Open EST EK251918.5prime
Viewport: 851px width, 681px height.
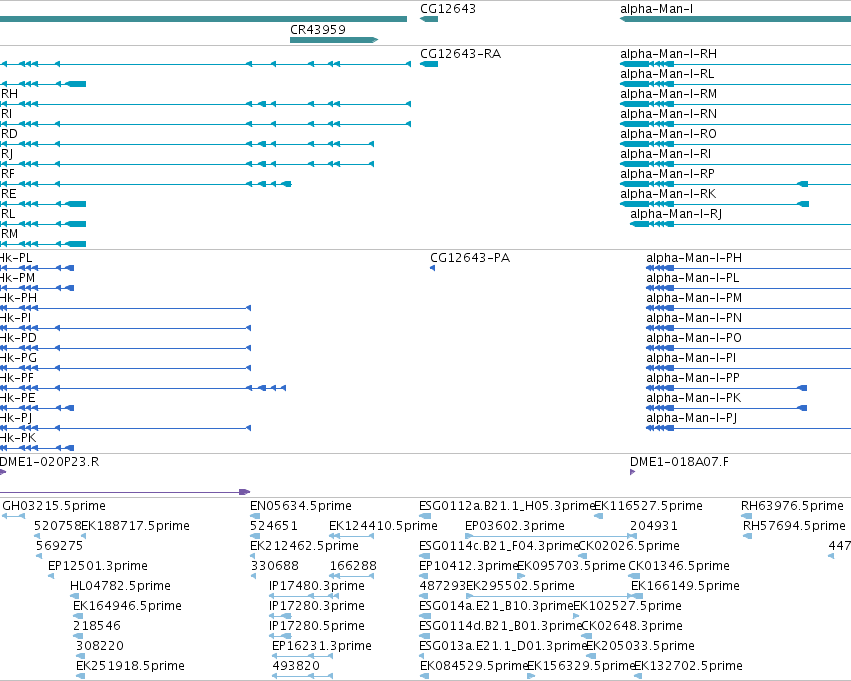(130, 666)
